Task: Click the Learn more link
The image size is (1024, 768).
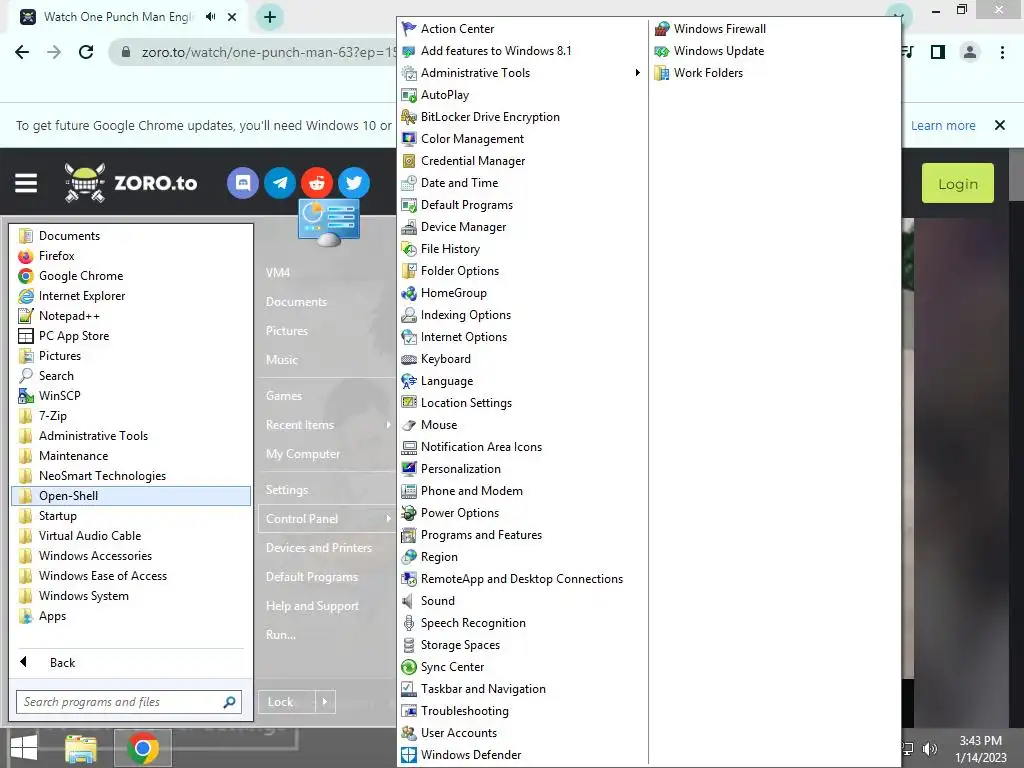Action: [x=943, y=125]
